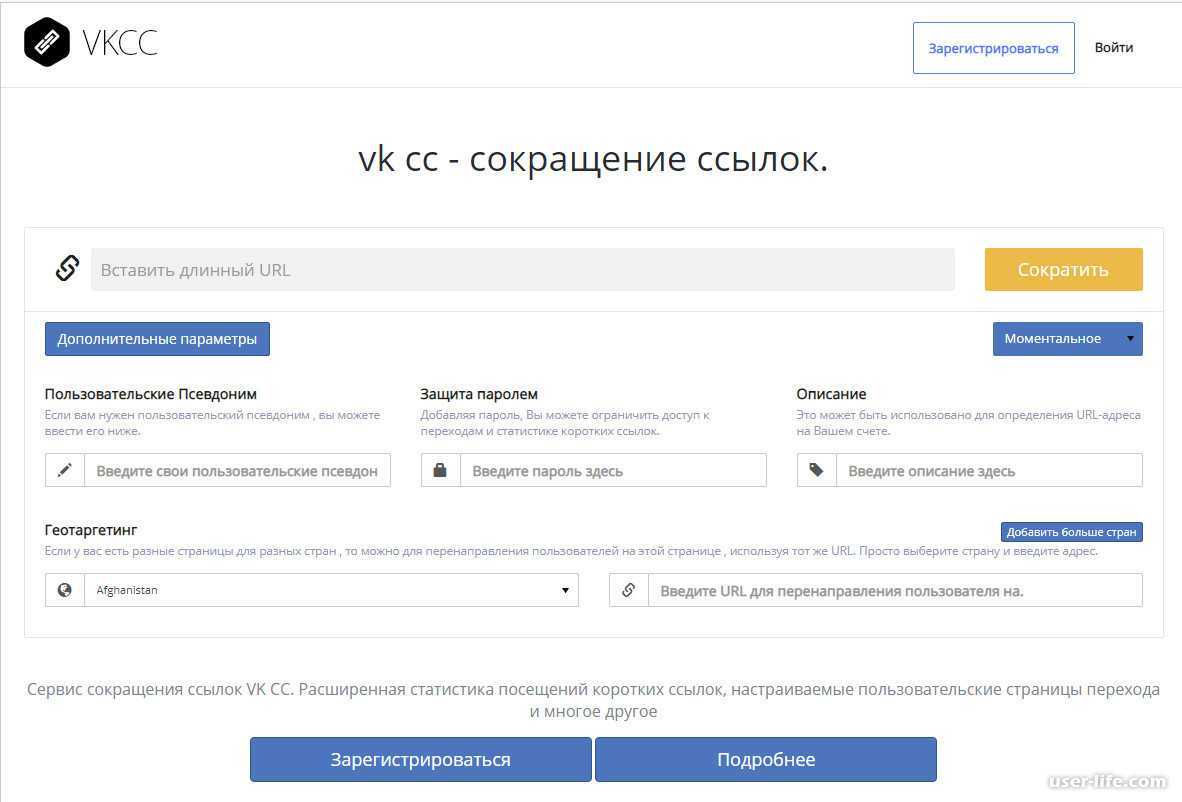Focus the Вставить длинный URL field
This screenshot has height=802, width=1182.
tap(523, 270)
